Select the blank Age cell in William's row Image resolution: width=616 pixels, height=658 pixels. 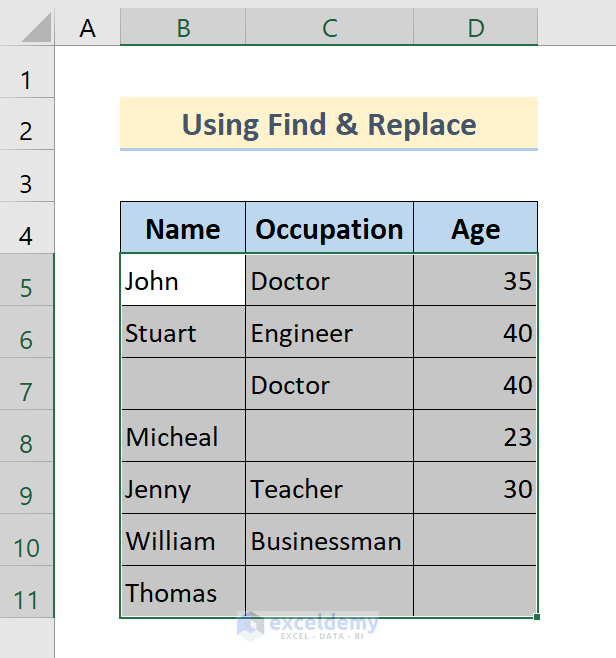click(475, 540)
